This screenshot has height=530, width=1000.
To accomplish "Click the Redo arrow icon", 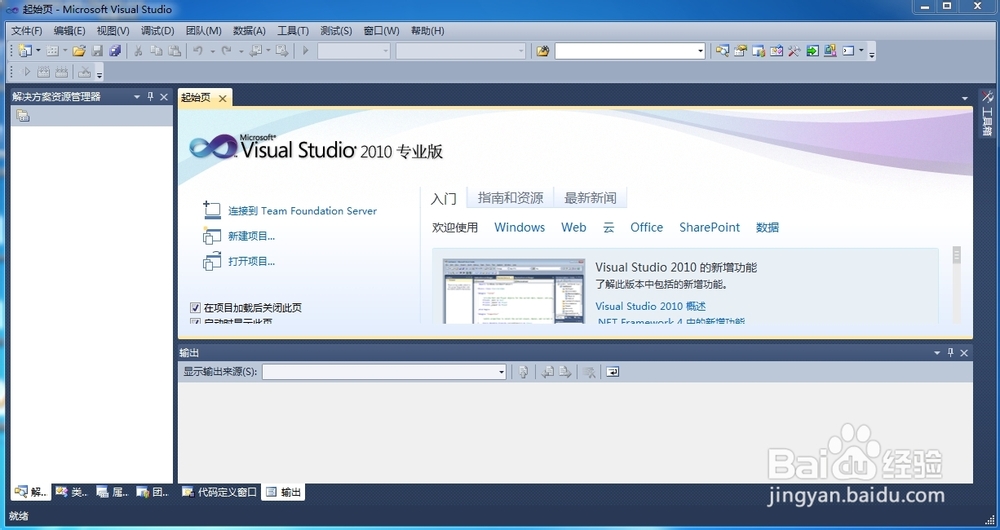I will (x=226, y=50).
